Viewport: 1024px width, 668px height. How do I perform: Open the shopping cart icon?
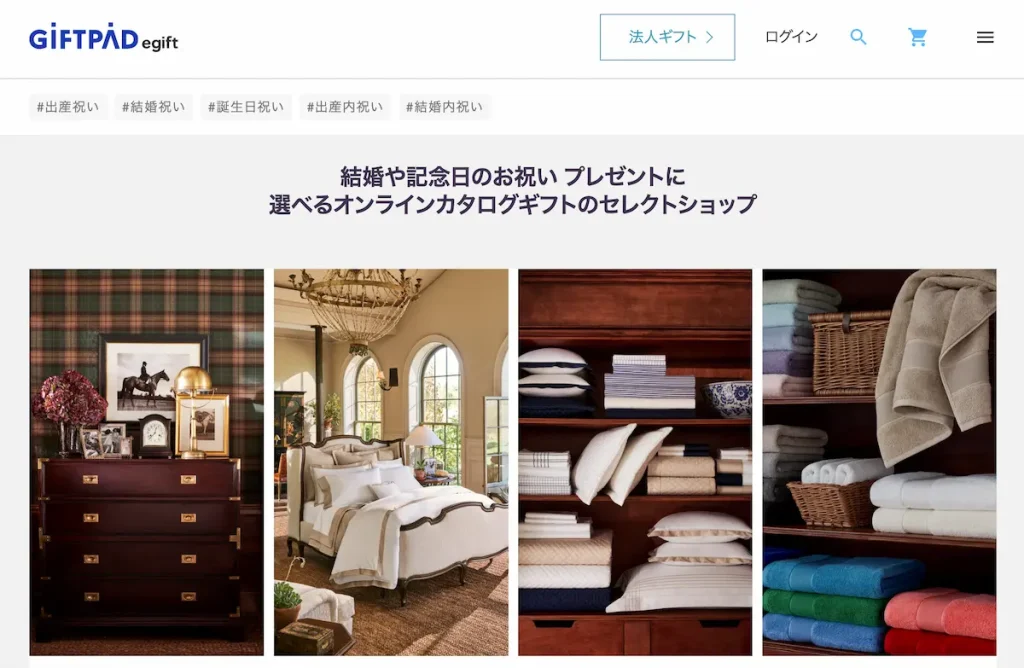pos(918,37)
